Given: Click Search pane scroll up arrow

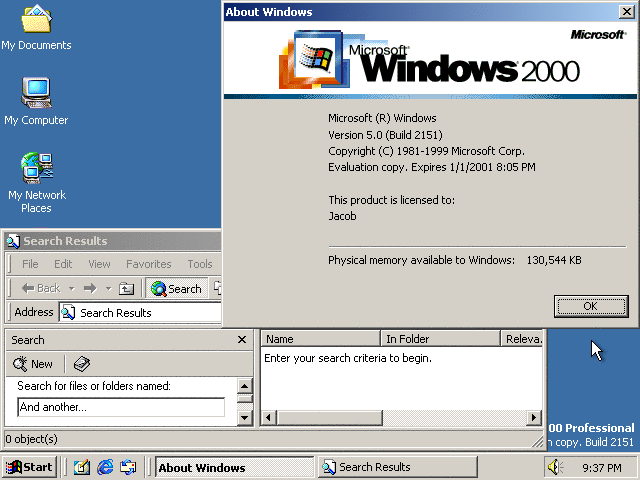Looking at the screenshot, I should [x=244, y=385].
